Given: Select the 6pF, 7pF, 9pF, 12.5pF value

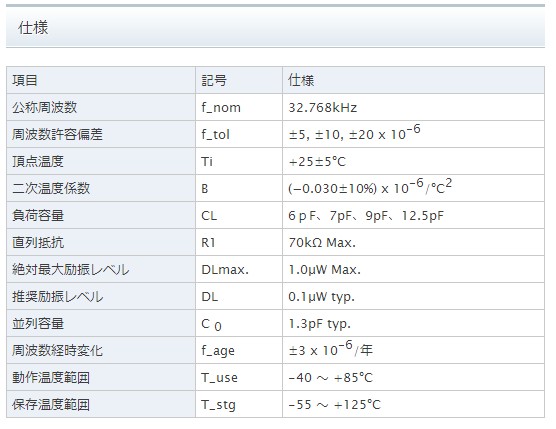Looking at the screenshot, I should tap(366, 216).
